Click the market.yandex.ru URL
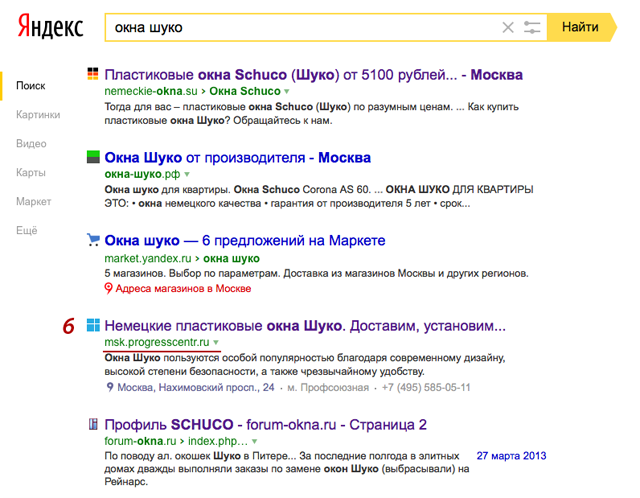The width and height of the screenshot is (640, 498). pyautogui.click(x=148, y=258)
